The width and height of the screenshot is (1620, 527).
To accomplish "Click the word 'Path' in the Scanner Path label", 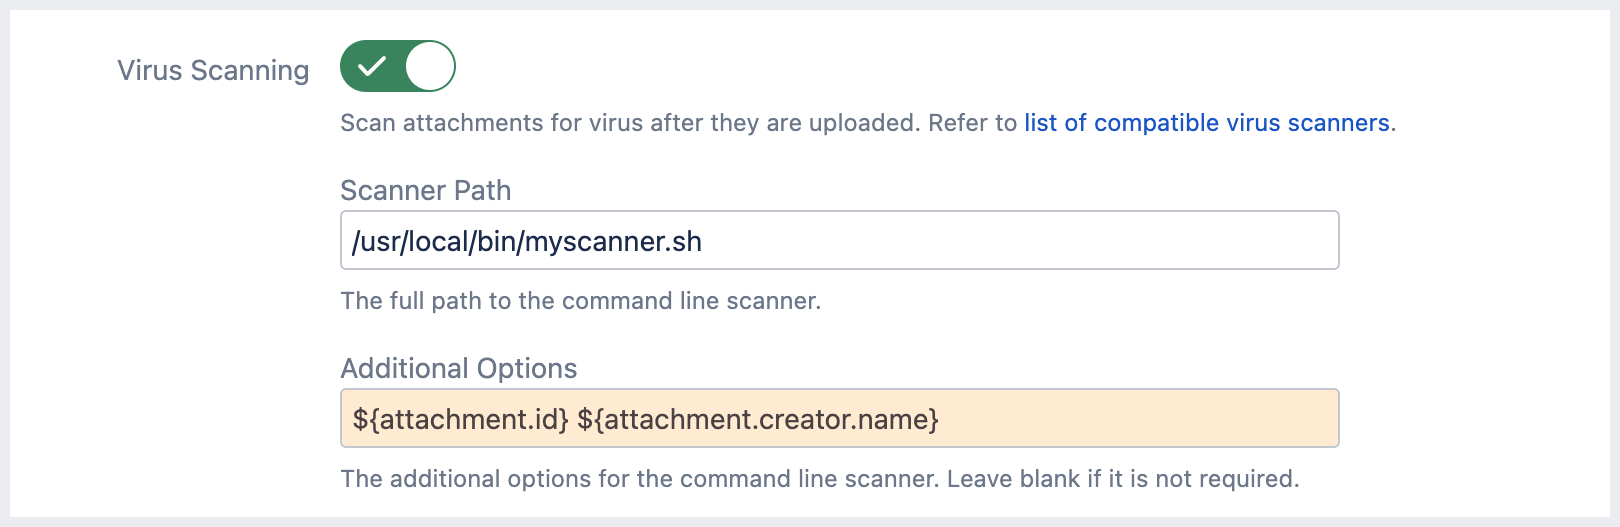I will coord(482,190).
